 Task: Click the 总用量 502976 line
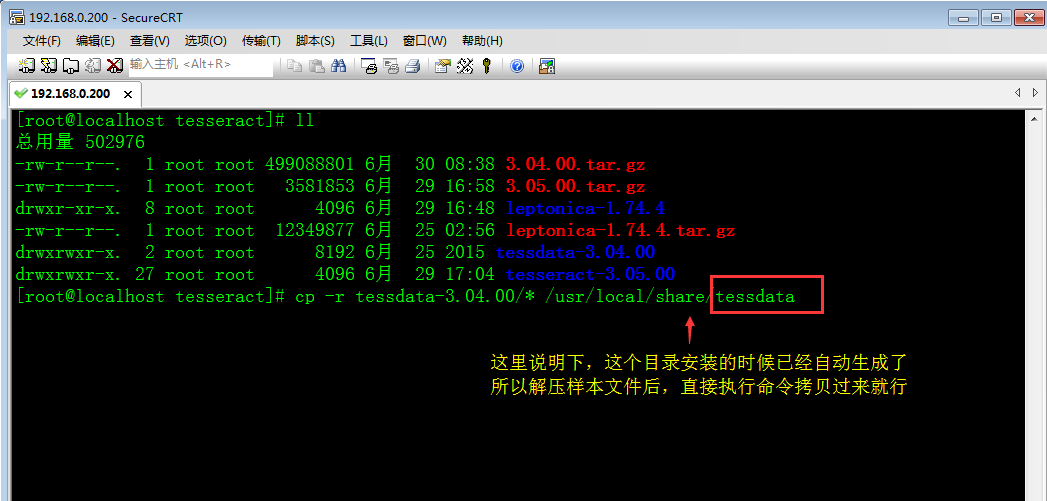click(80, 142)
